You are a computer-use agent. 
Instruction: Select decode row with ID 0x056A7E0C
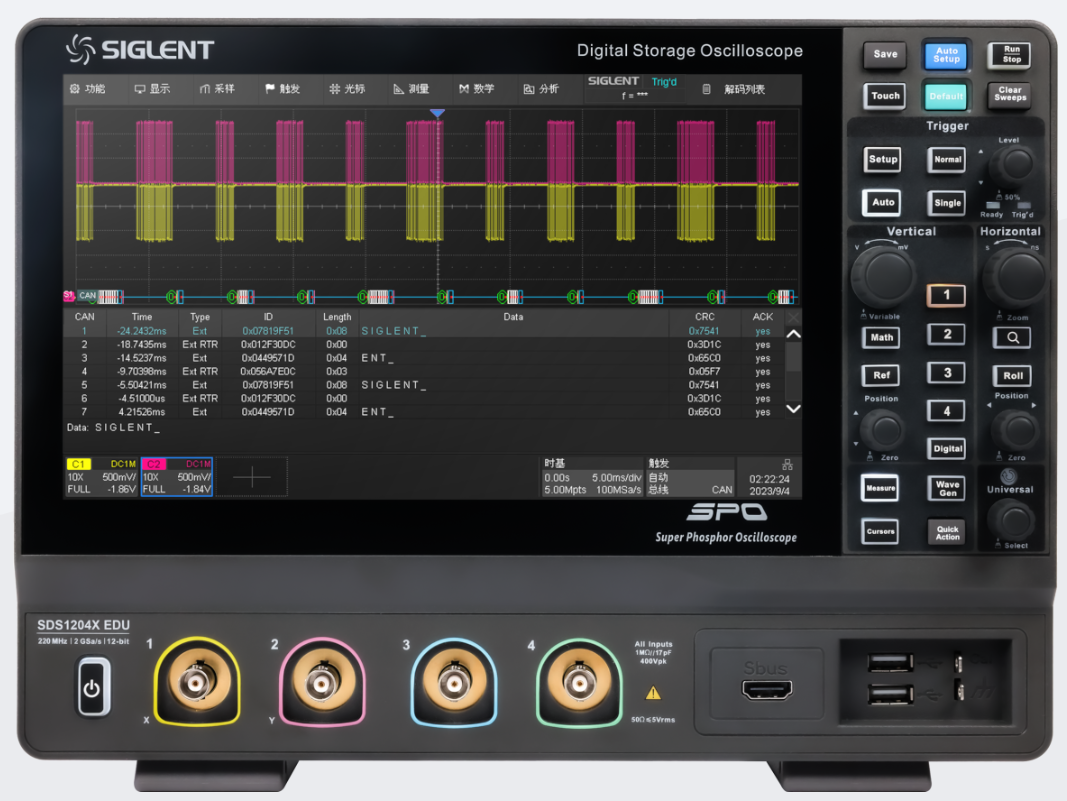click(425, 372)
